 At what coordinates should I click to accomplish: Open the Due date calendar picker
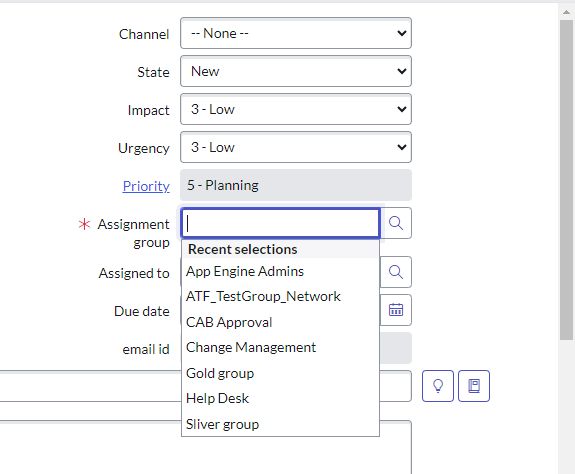(396, 310)
